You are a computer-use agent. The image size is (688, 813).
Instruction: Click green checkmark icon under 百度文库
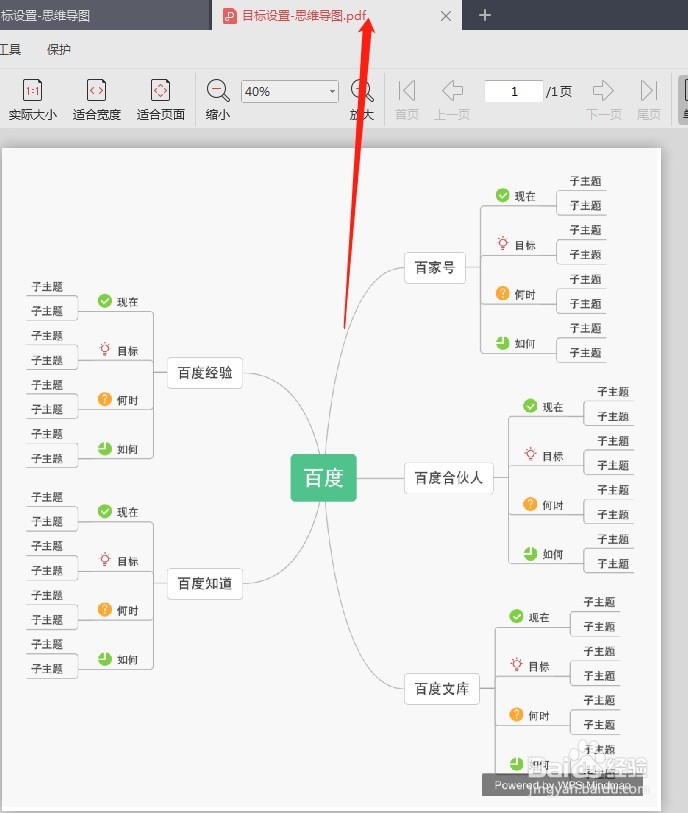516,616
